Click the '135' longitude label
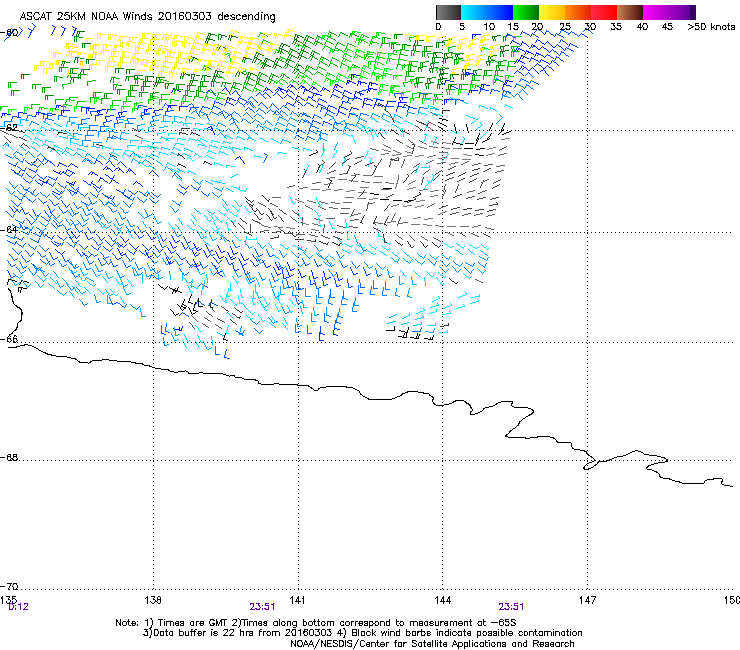 [x=8, y=599]
